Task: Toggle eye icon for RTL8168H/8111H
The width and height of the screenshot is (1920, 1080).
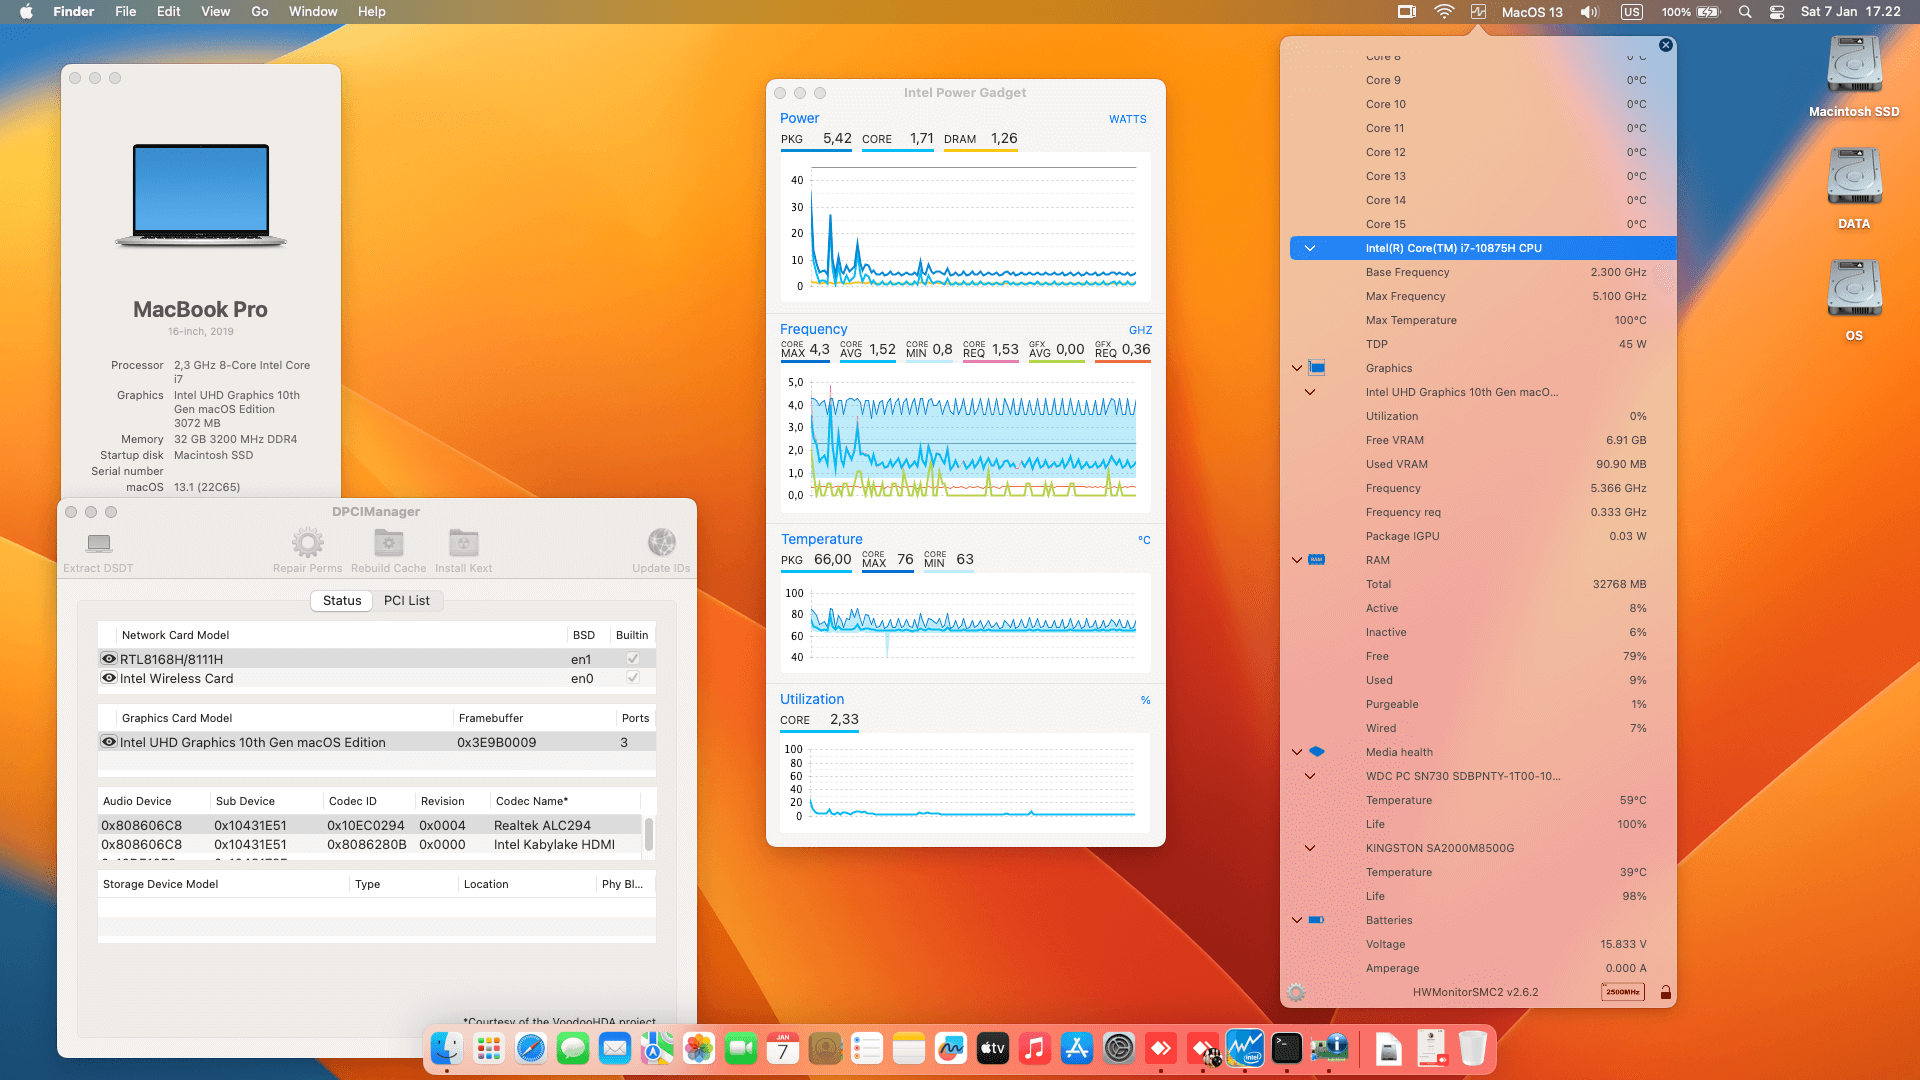Action: (109, 659)
